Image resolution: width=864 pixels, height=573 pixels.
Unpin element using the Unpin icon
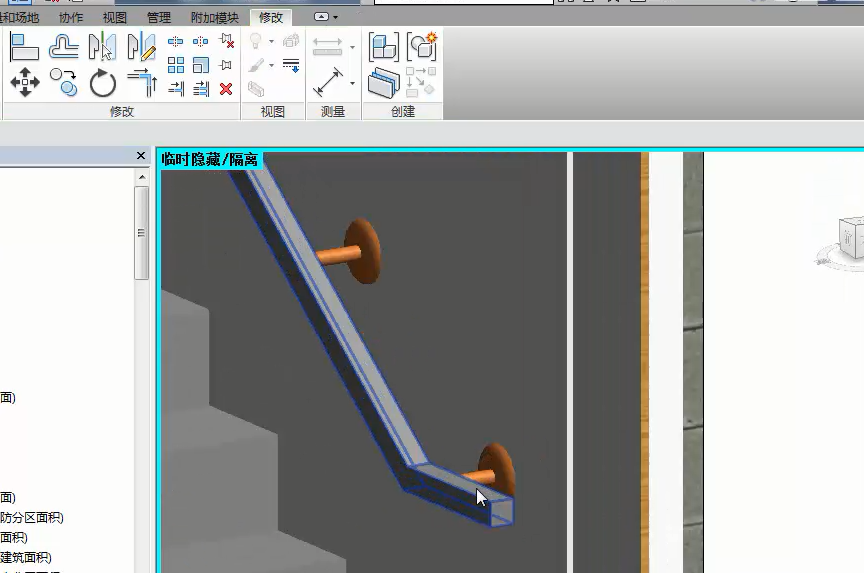pyautogui.click(x=226, y=41)
